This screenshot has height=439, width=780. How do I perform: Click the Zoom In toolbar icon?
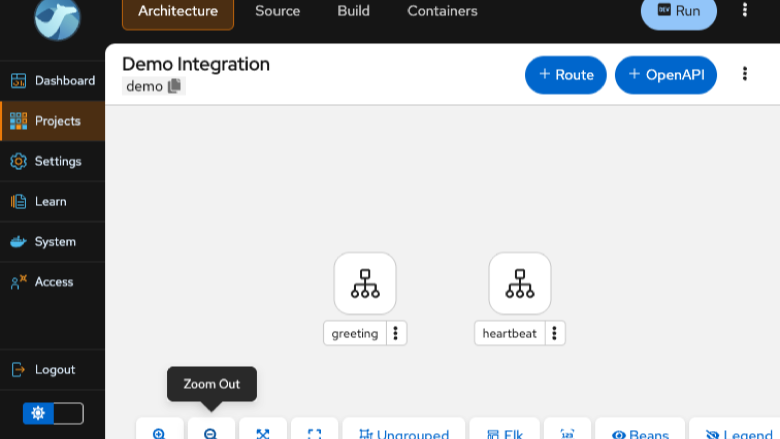[159, 433]
